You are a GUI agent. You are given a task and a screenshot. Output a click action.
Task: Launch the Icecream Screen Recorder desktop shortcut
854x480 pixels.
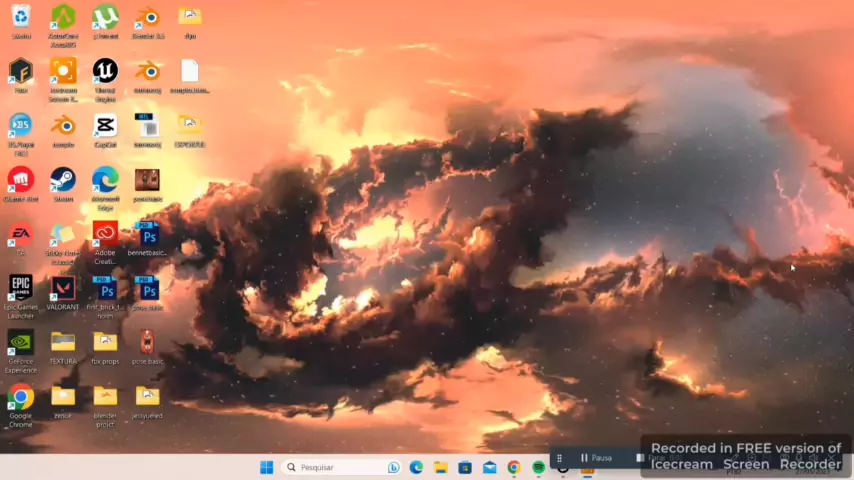point(63,80)
